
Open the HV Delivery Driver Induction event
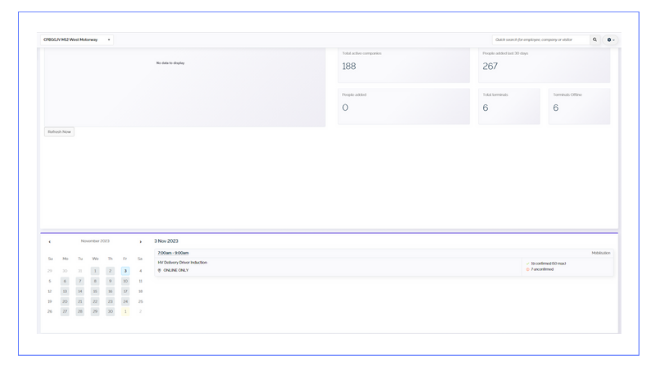coord(182,262)
